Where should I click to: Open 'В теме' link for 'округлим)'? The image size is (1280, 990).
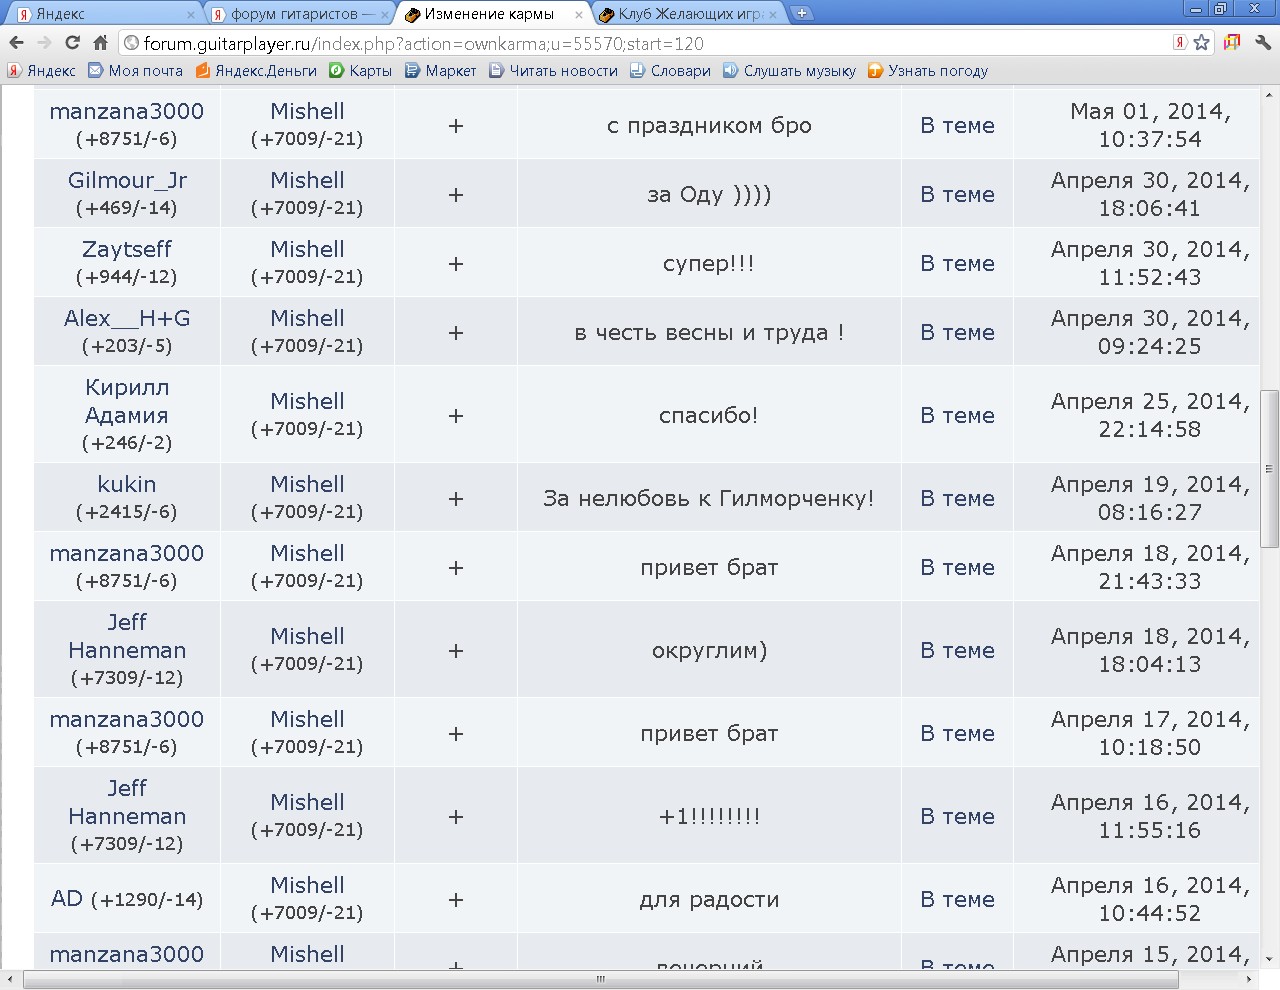pos(957,650)
